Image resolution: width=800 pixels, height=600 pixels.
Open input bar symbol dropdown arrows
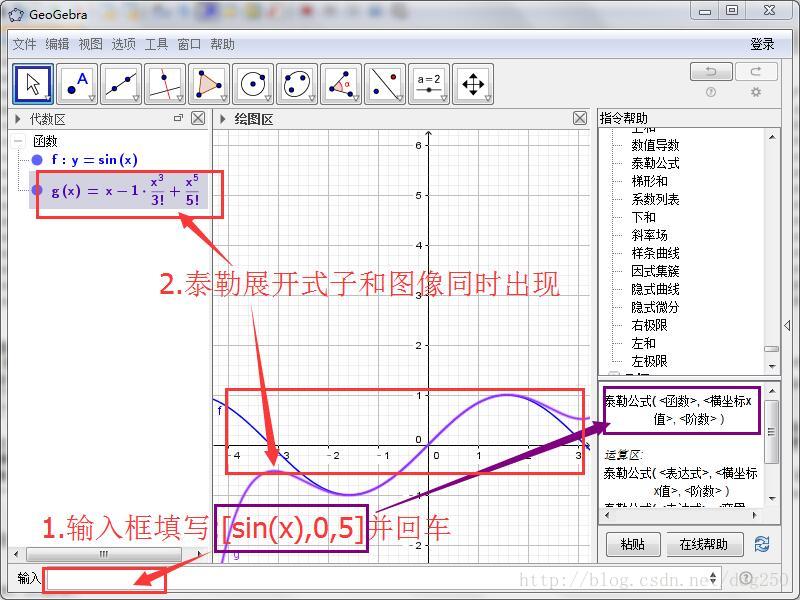(x=713, y=578)
